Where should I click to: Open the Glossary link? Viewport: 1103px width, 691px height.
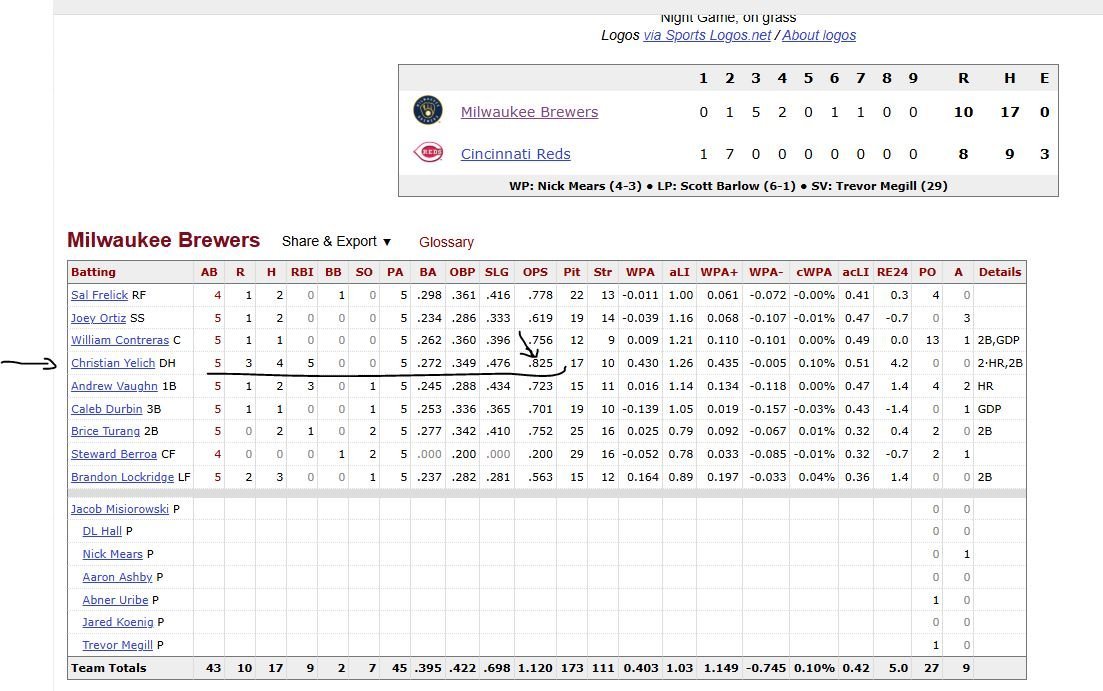pos(446,242)
